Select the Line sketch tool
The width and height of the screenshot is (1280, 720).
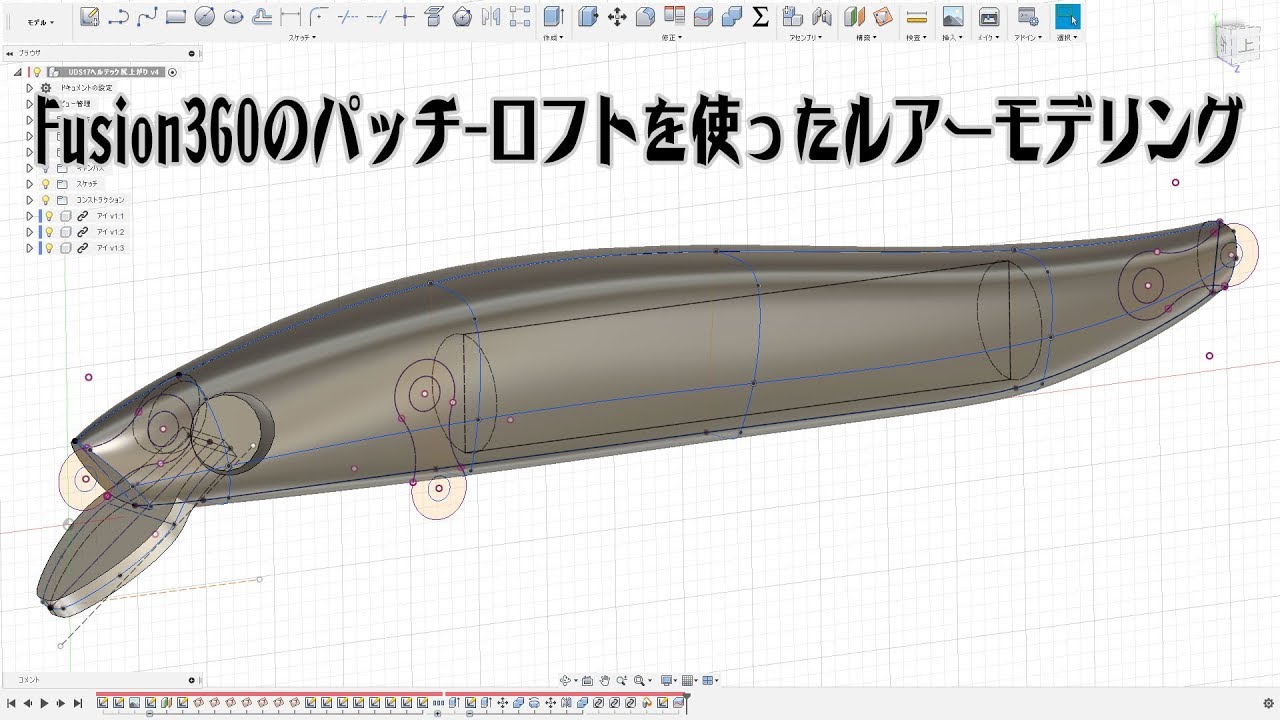click(118, 16)
